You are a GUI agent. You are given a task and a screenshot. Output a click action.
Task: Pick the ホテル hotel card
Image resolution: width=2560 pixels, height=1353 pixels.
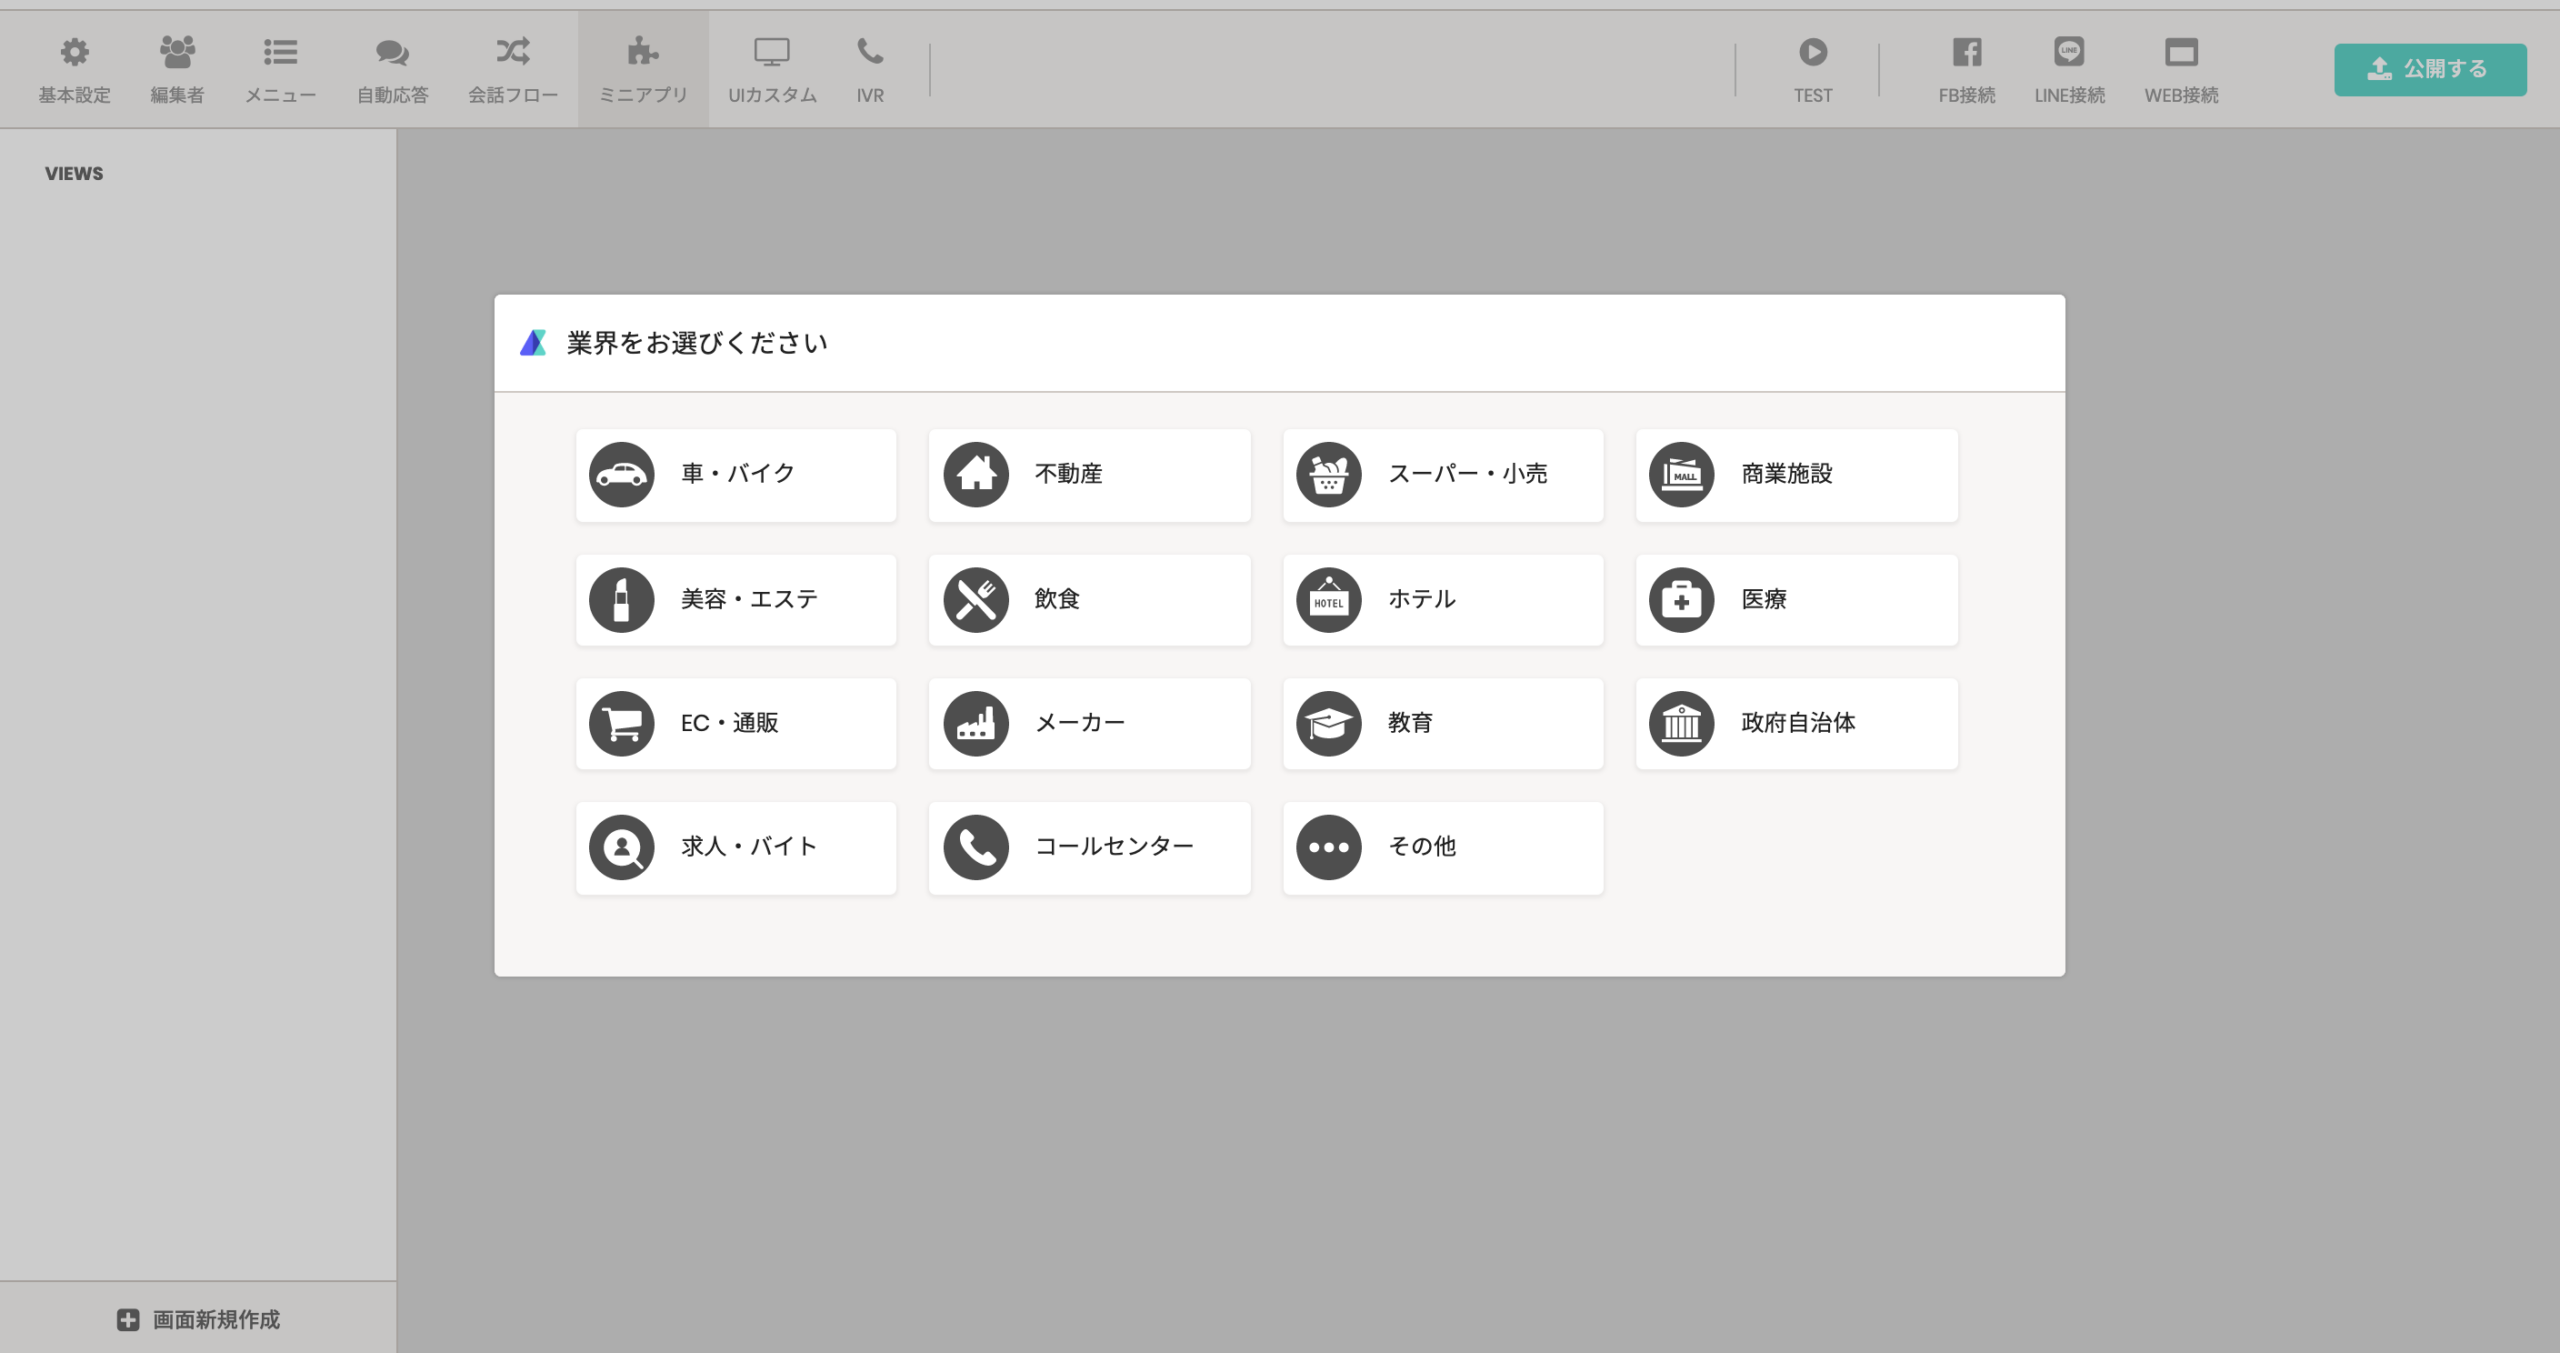(x=1443, y=600)
